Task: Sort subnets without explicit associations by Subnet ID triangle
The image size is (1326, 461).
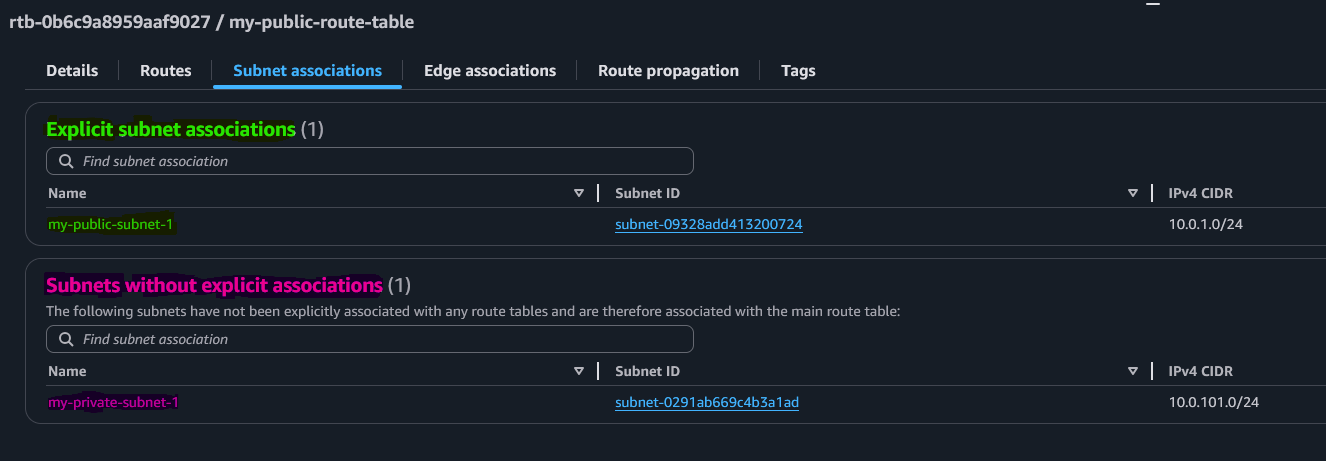Action: click(1133, 371)
